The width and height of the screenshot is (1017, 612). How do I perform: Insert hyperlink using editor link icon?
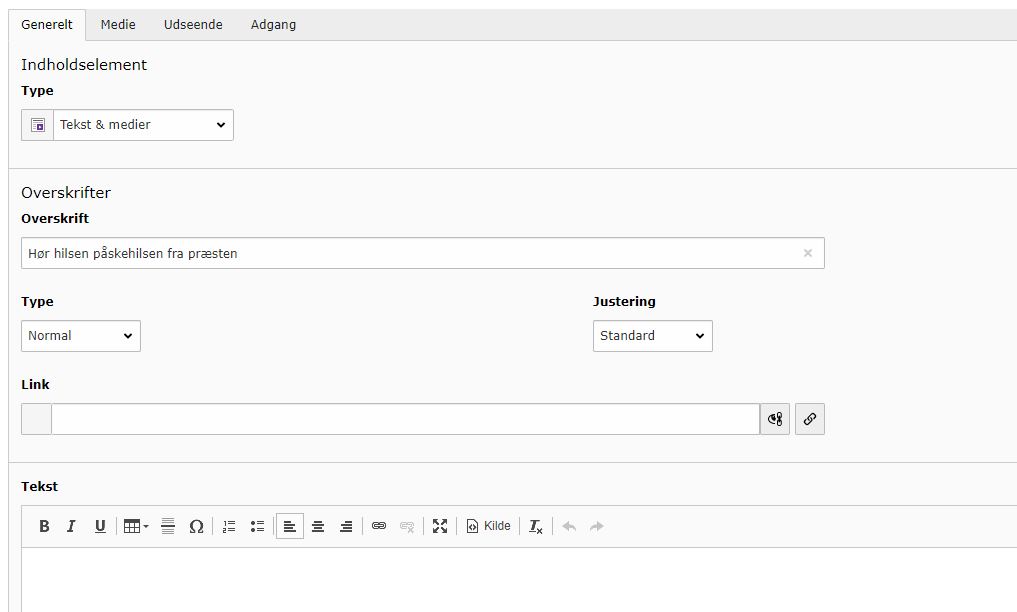click(x=379, y=526)
